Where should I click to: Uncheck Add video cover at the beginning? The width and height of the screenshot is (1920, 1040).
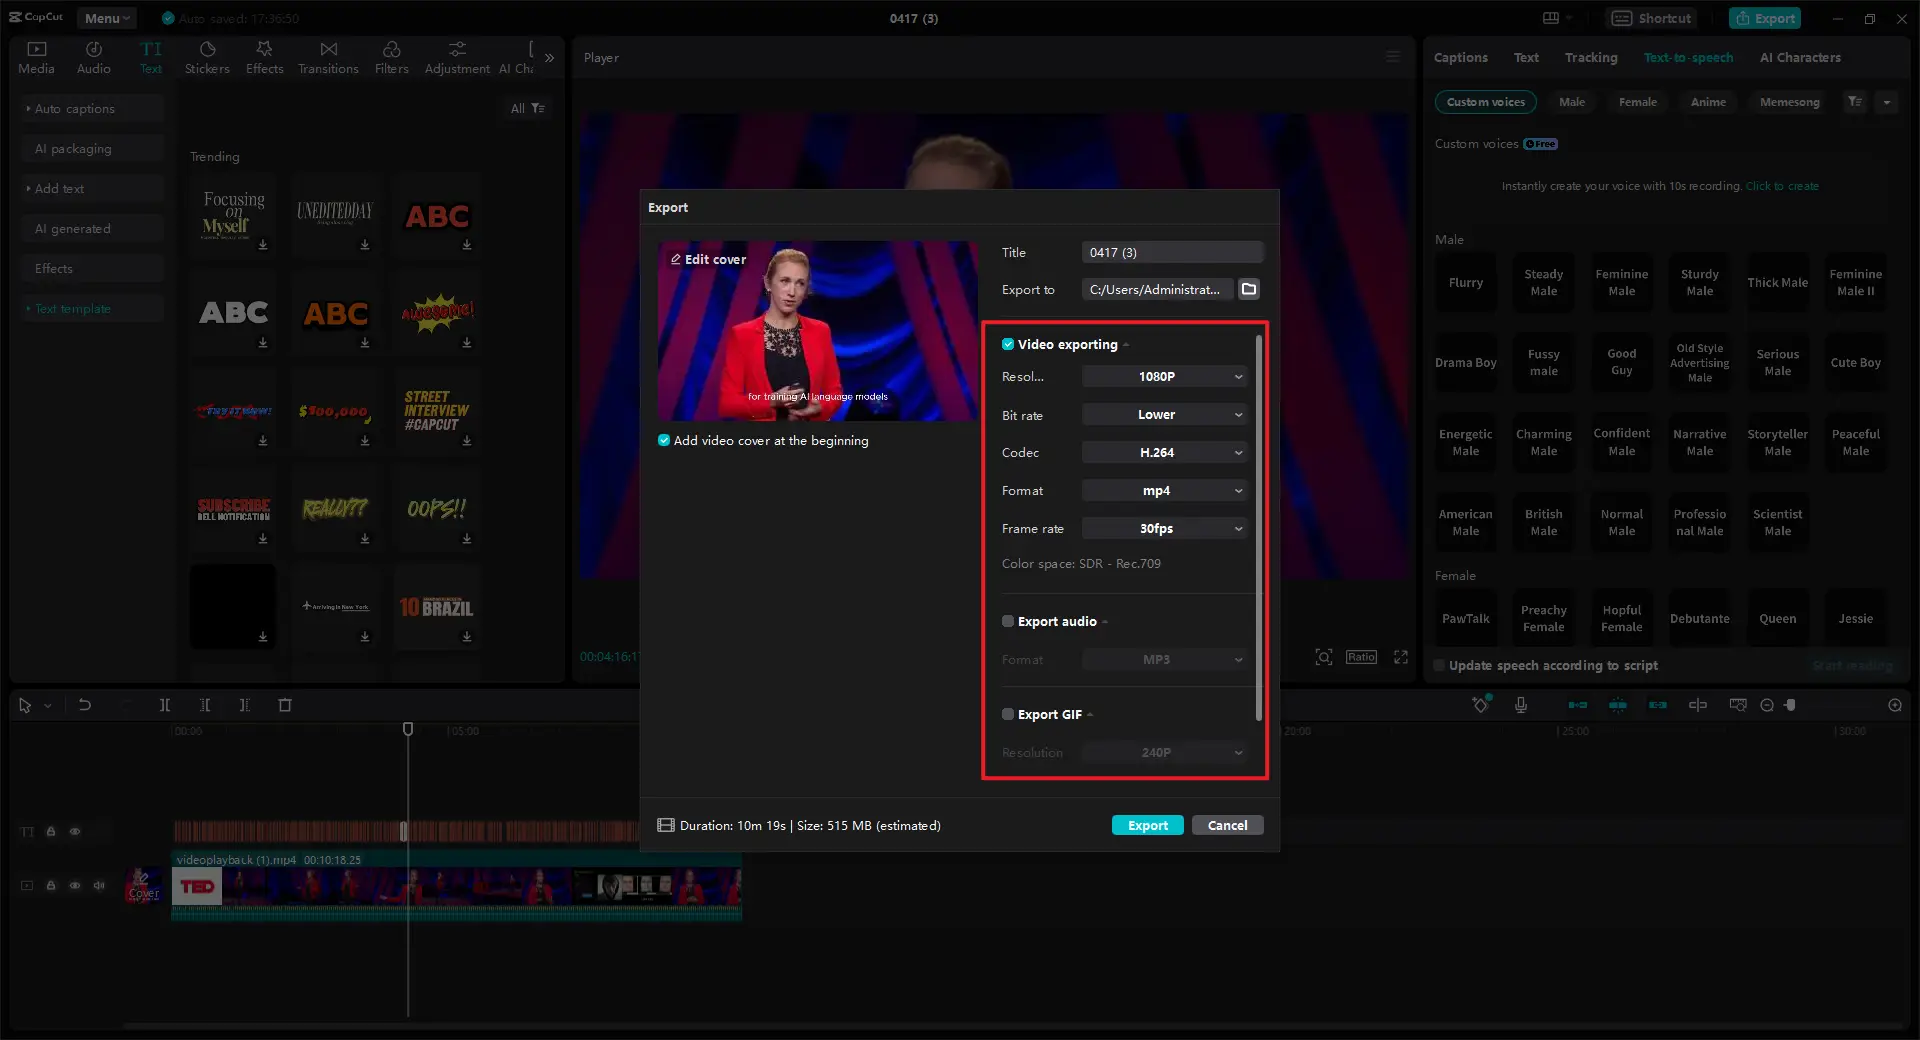click(664, 440)
